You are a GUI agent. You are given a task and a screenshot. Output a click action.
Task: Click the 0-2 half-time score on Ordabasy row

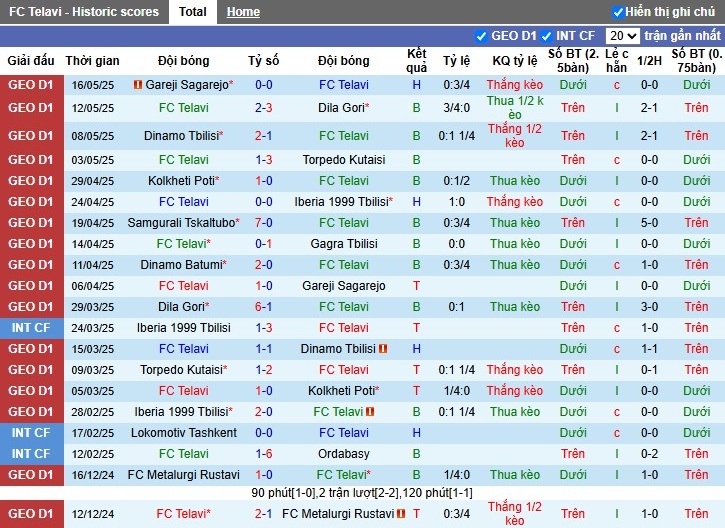(649, 454)
